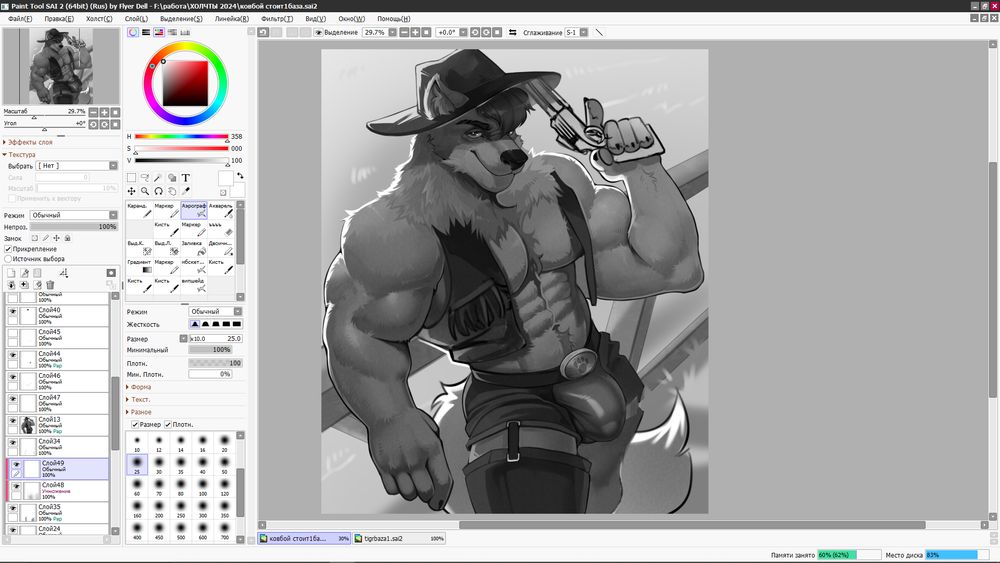
Task: Swap foreground and background colors
Action: coord(240,175)
